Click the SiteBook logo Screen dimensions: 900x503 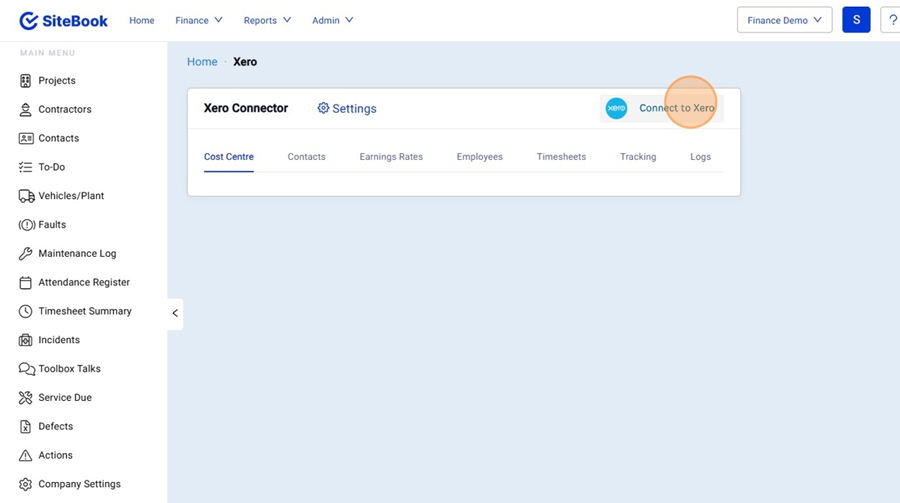66,21
